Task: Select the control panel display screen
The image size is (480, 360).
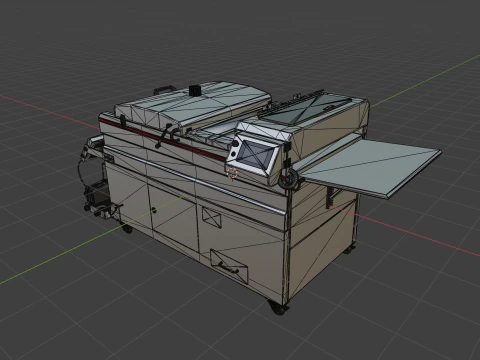Action: [x=256, y=154]
